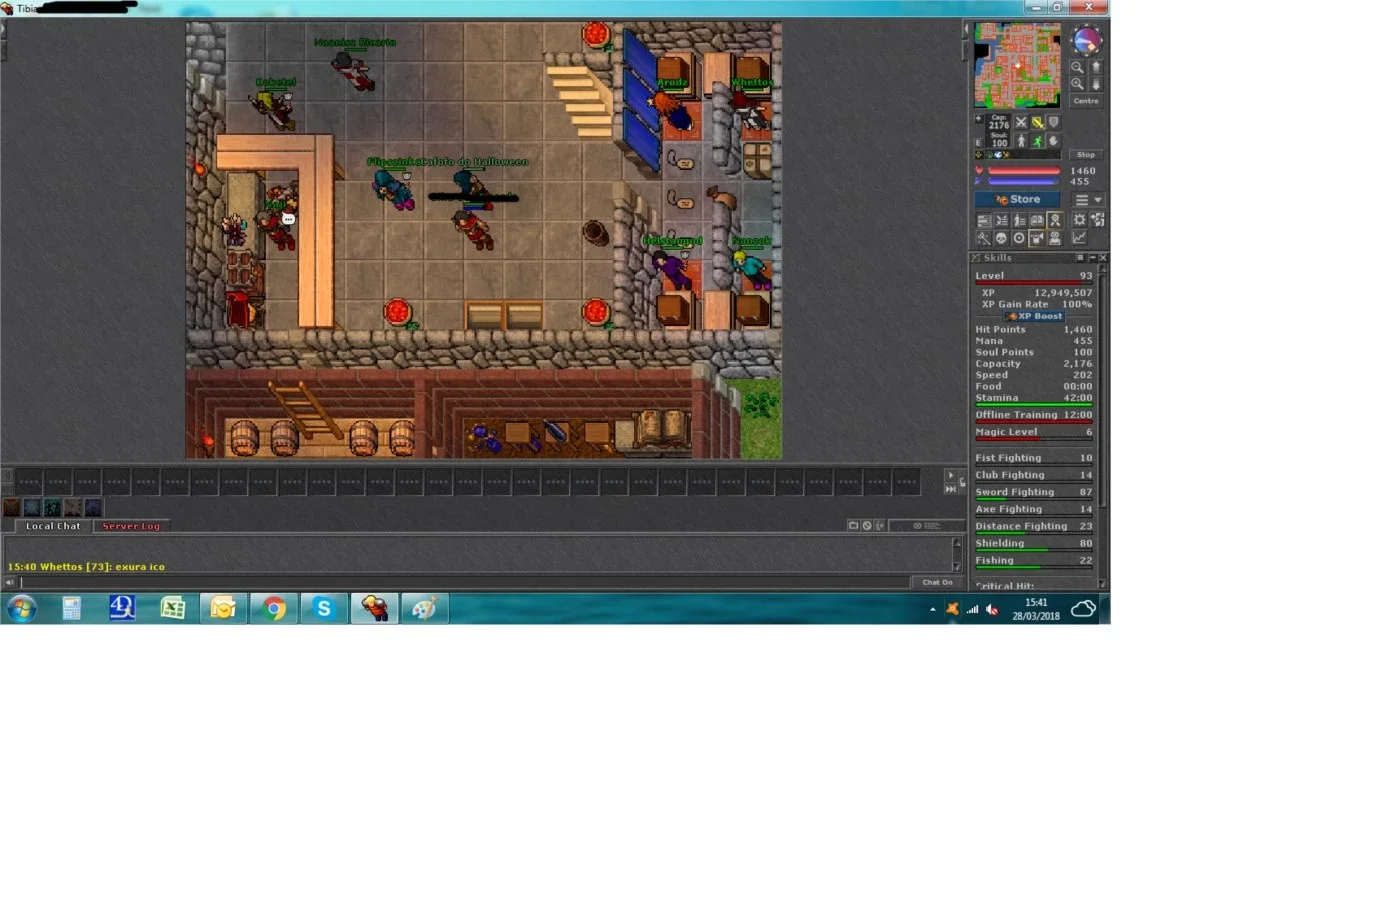
Task: Toggle the action bar lock
Action: click(963, 482)
